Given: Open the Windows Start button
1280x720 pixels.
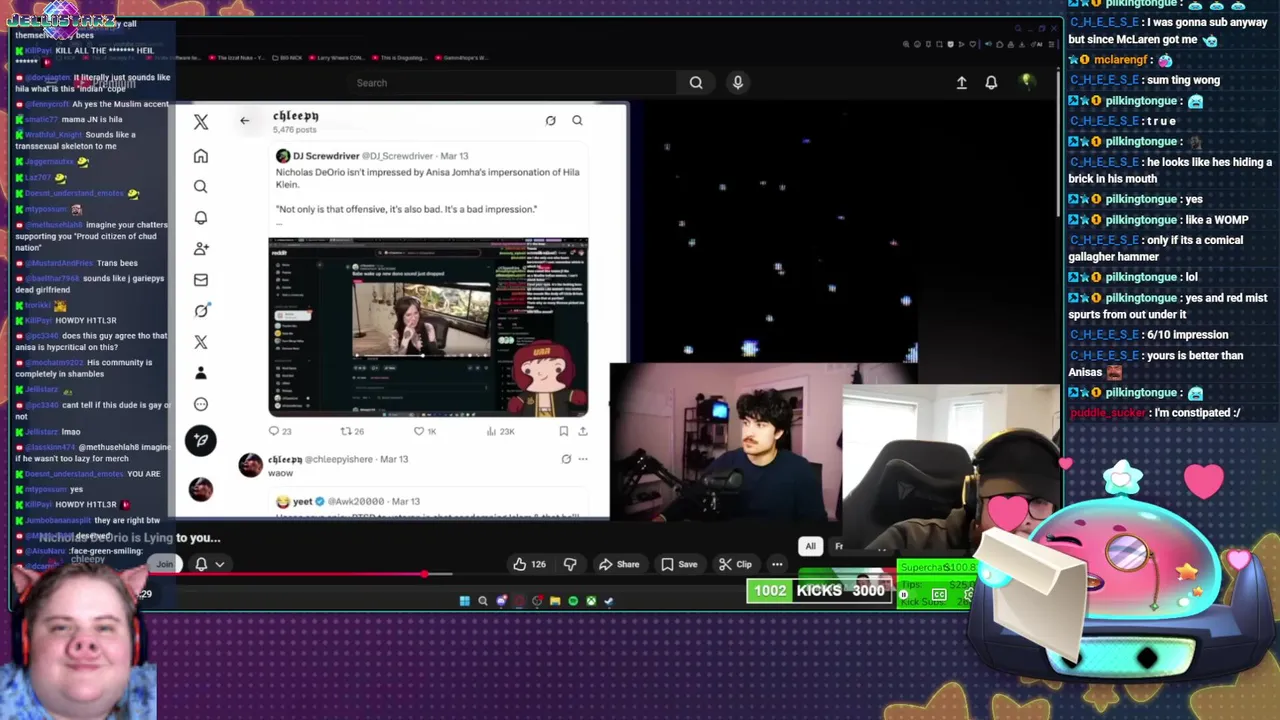Looking at the screenshot, I should coord(464,601).
